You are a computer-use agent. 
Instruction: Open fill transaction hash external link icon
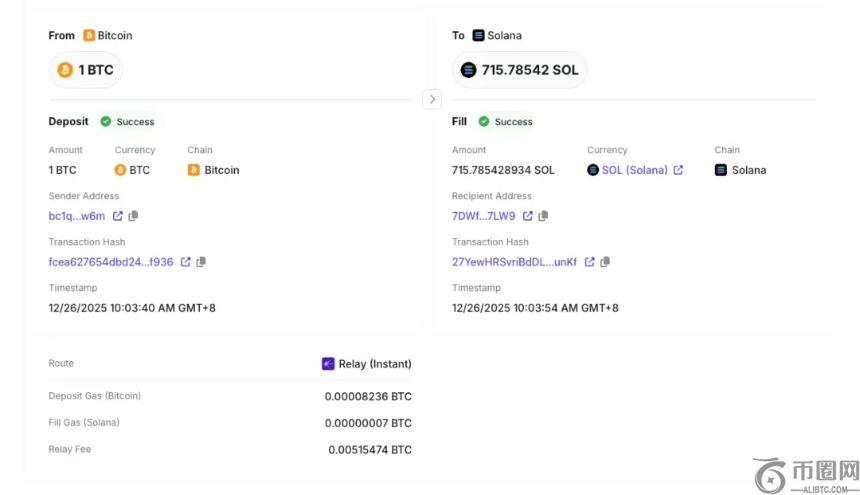[x=589, y=262]
